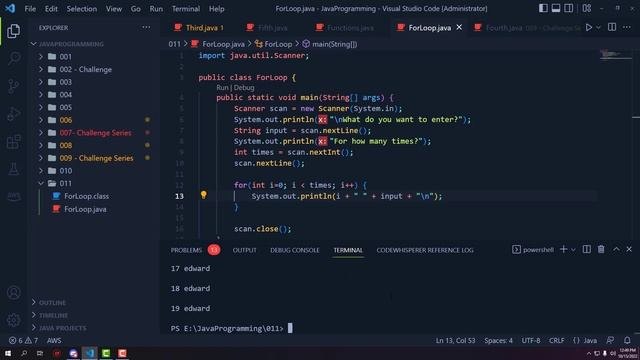Open Customize Layout button
Image resolution: width=640 pixels, height=360 pixels.
[587, 8]
